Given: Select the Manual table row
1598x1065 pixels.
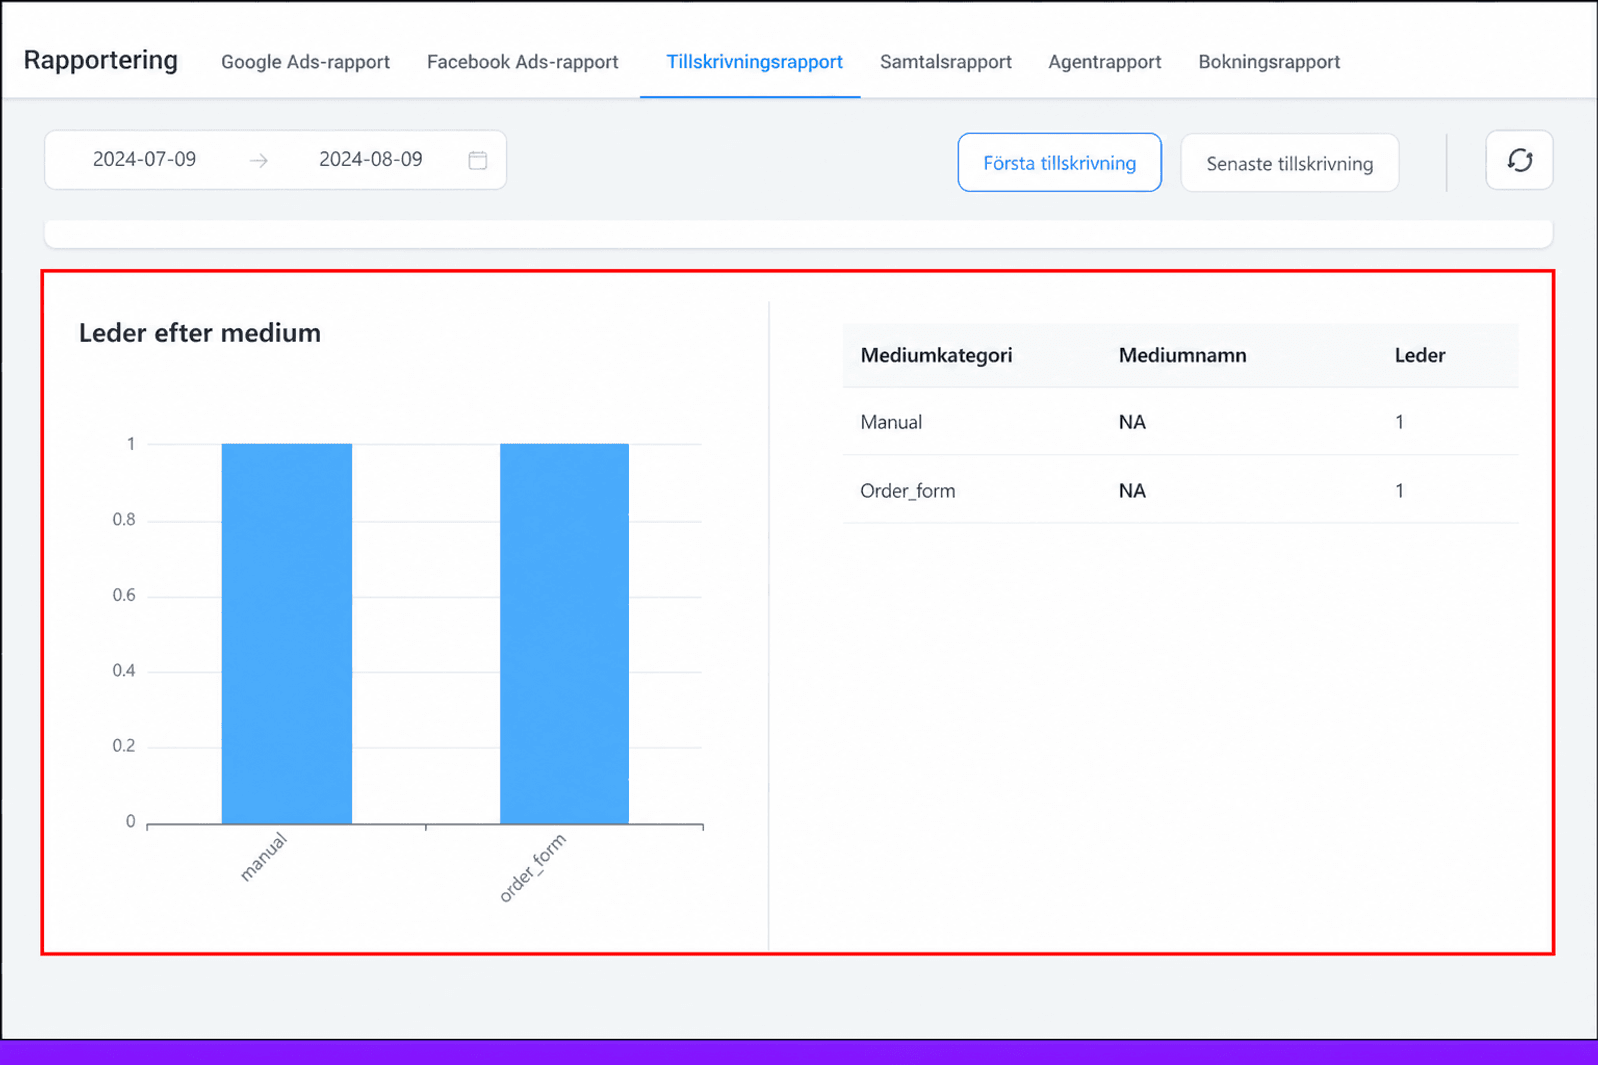Looking at the screenshot, I should [x=1180, y=422].
